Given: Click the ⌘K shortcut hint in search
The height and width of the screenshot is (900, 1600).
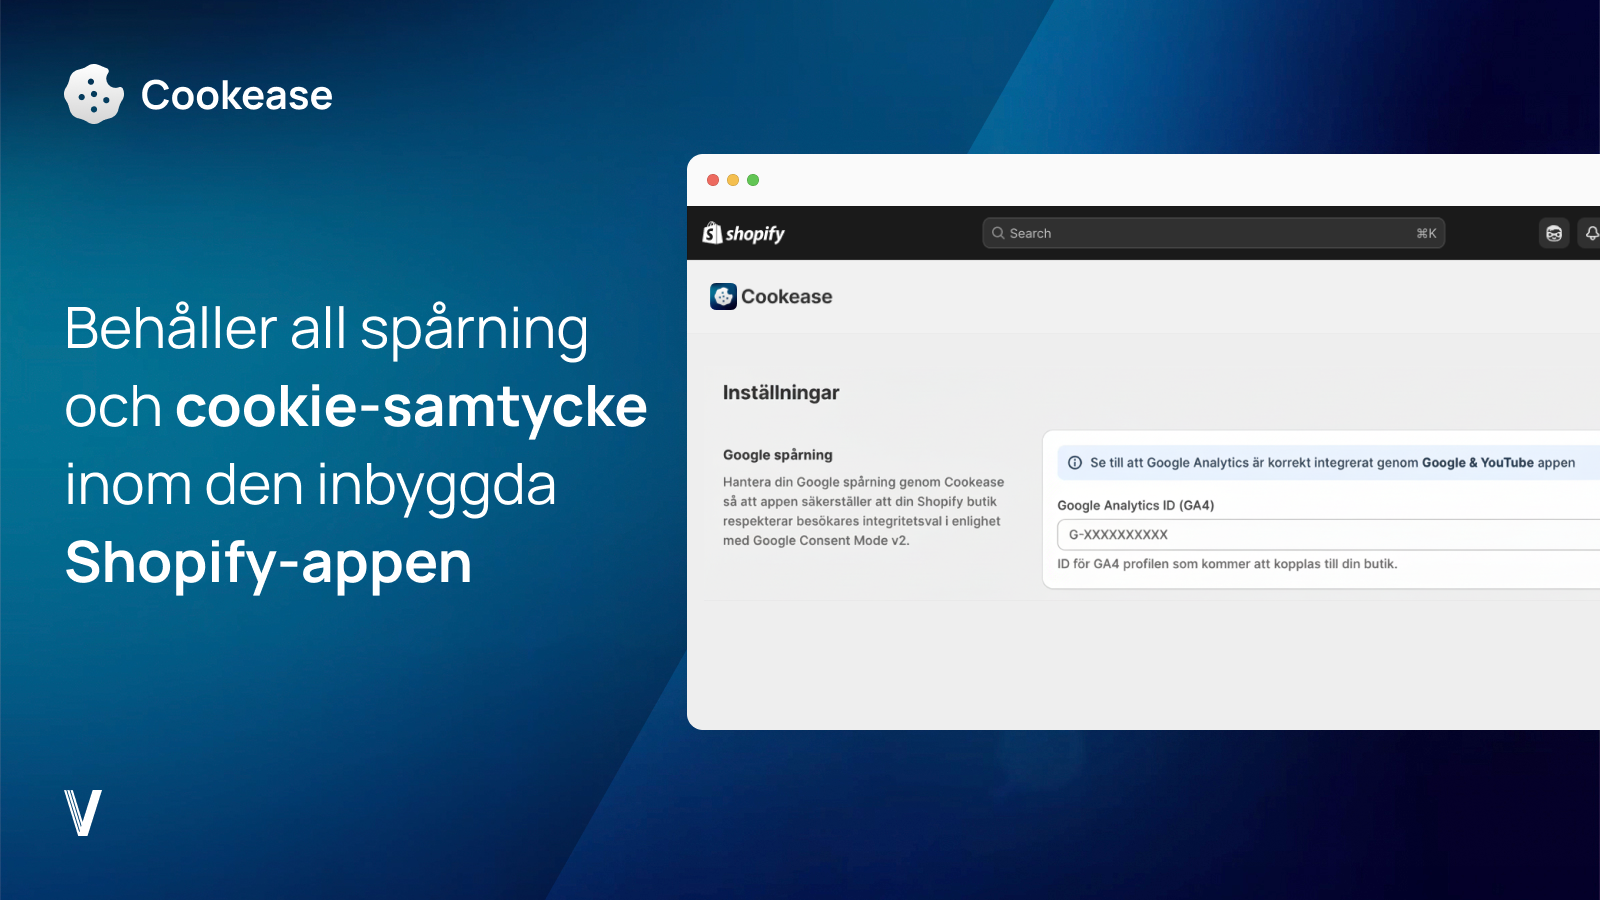Looking at the screenshot, I should point(1426,233).
